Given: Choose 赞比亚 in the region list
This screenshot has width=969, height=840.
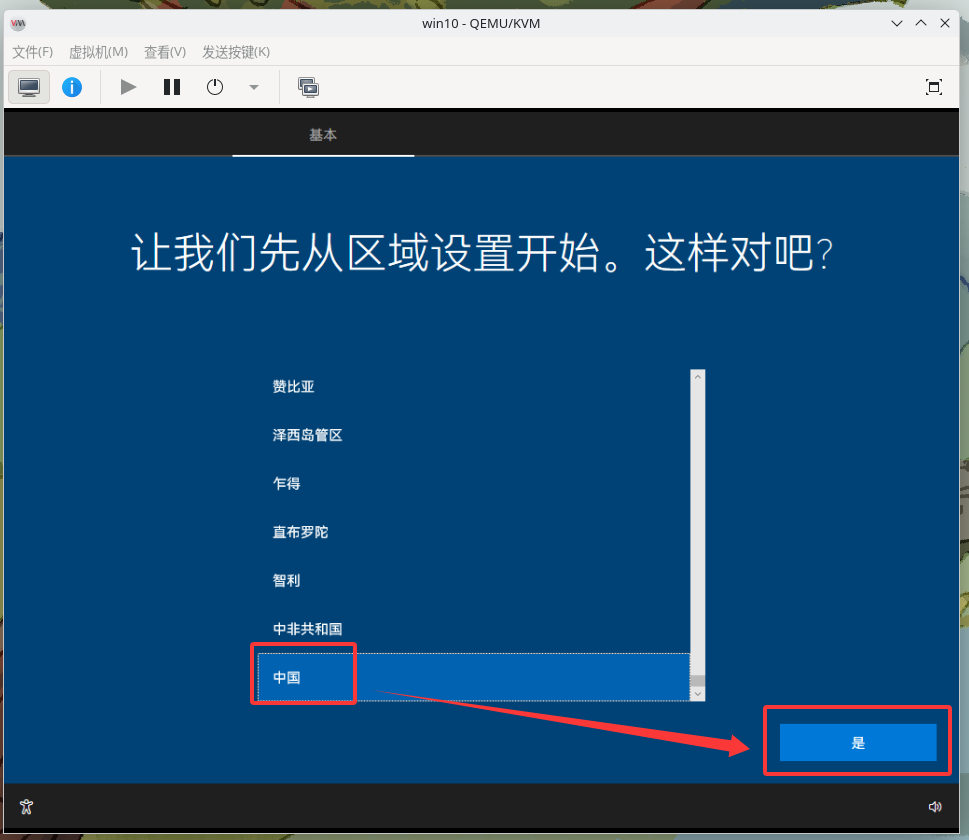Looking at the screenshot, I should tap(474, 386).
